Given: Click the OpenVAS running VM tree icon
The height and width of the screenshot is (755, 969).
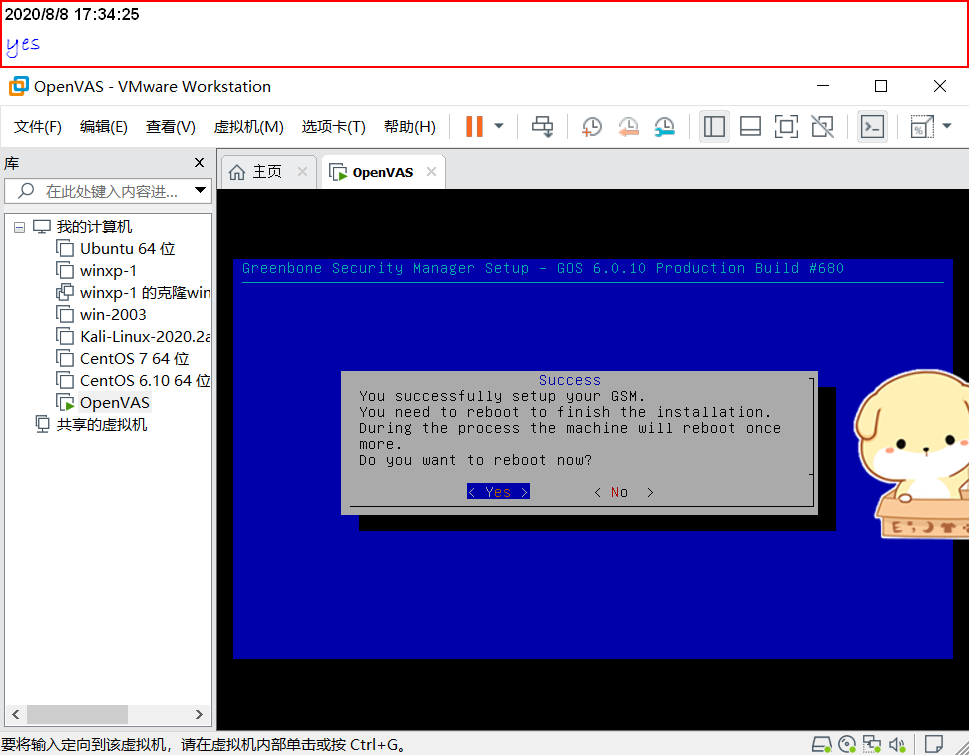Looking at the screenshot, I should [66, 403].
